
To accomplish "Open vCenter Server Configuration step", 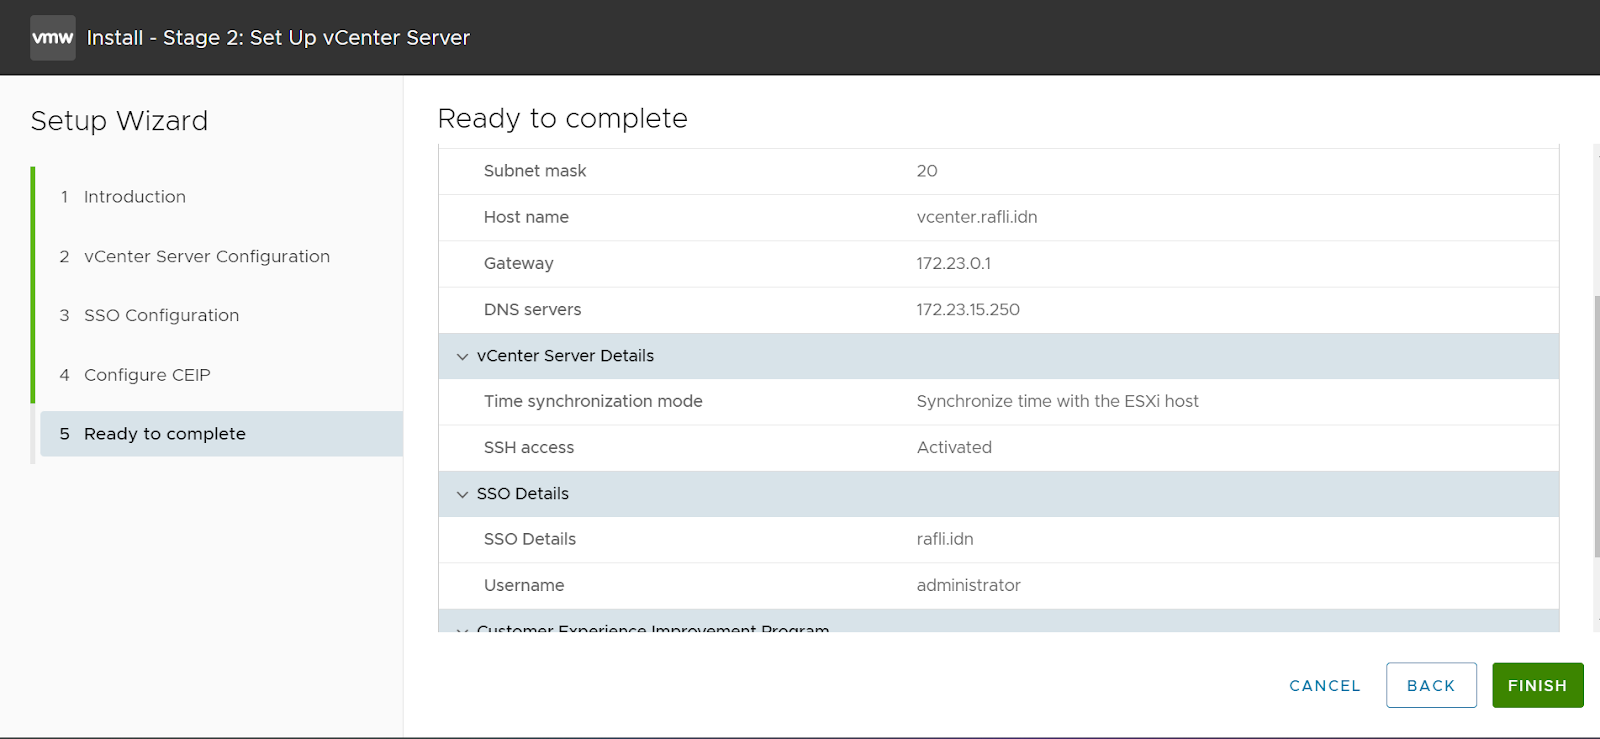I will click(x=206, y=256).
